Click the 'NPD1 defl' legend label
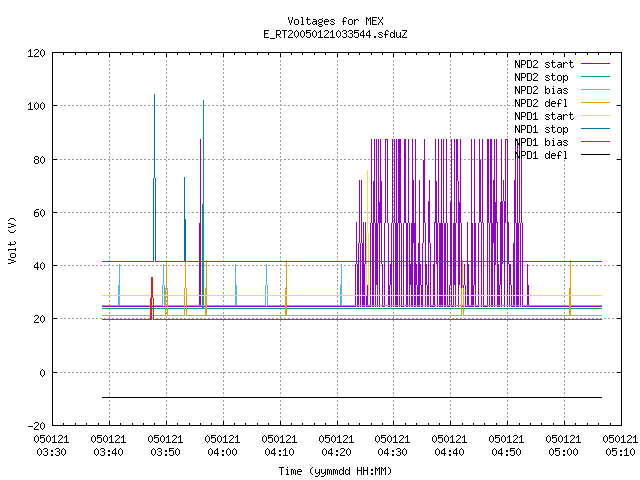640x480 pixels. click(541, 155)
